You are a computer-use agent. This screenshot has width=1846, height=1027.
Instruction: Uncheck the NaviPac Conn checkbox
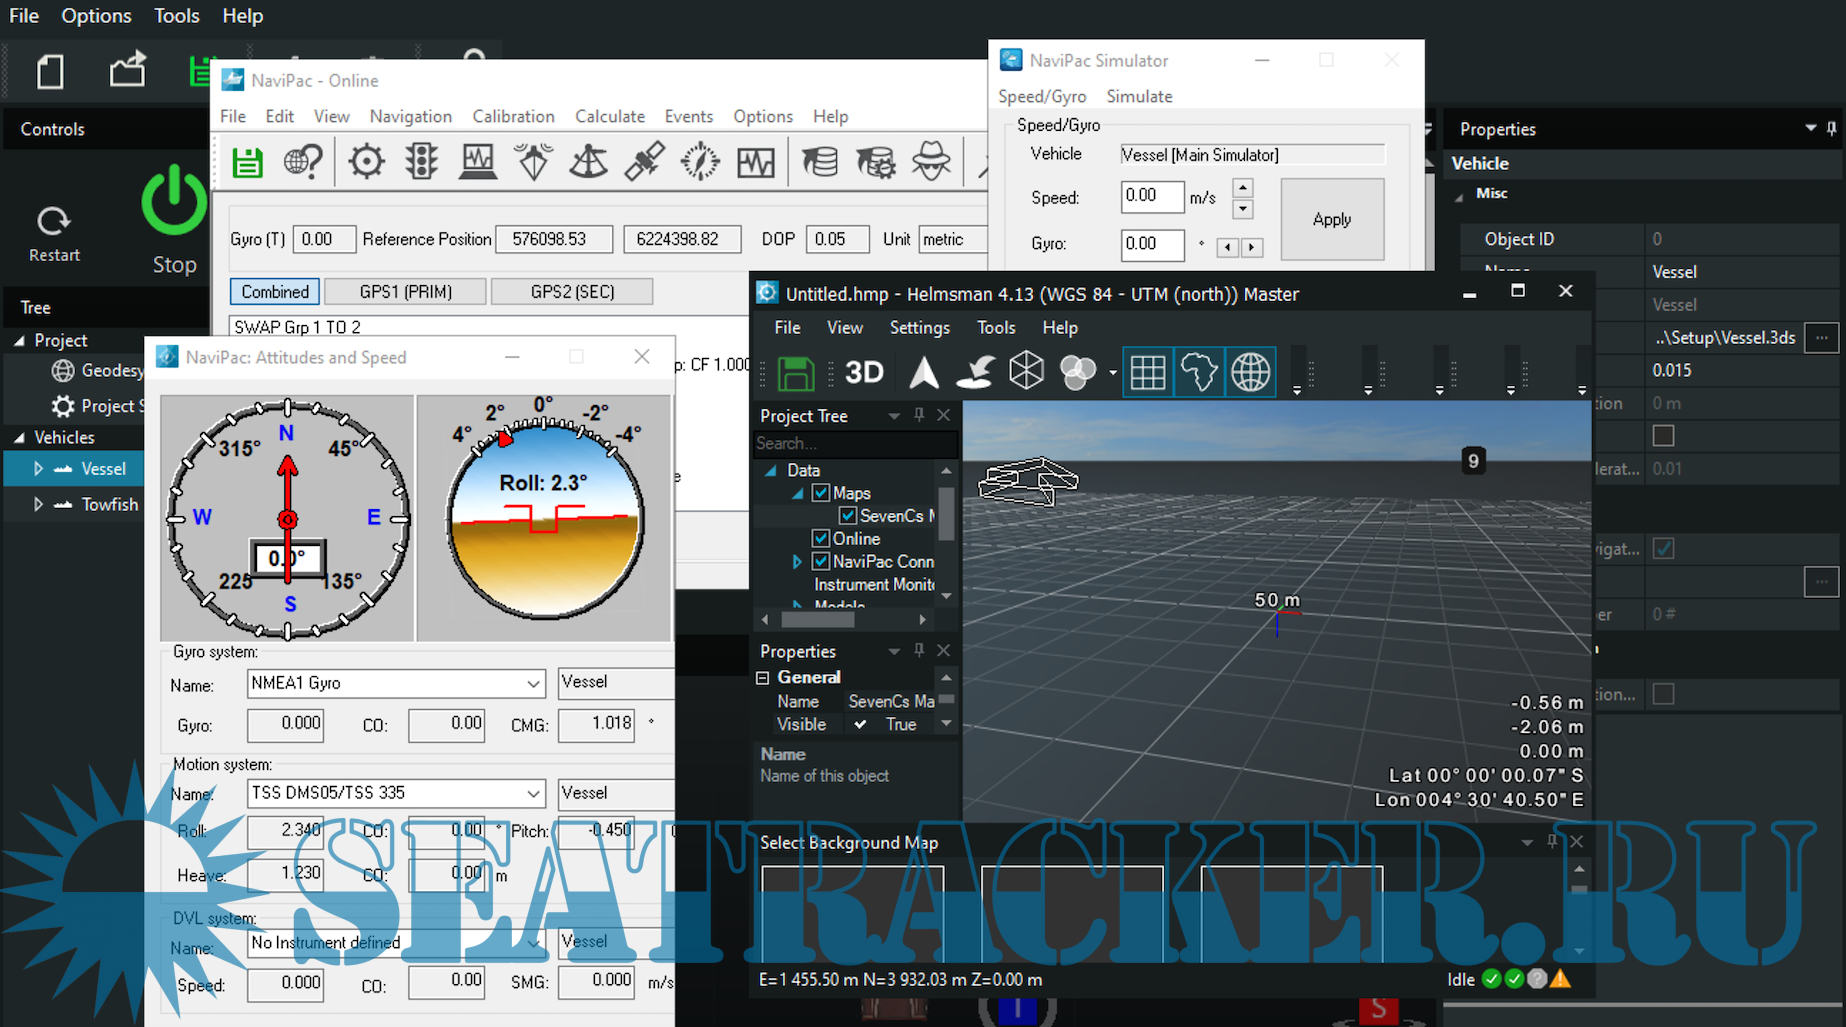(821, 562)
